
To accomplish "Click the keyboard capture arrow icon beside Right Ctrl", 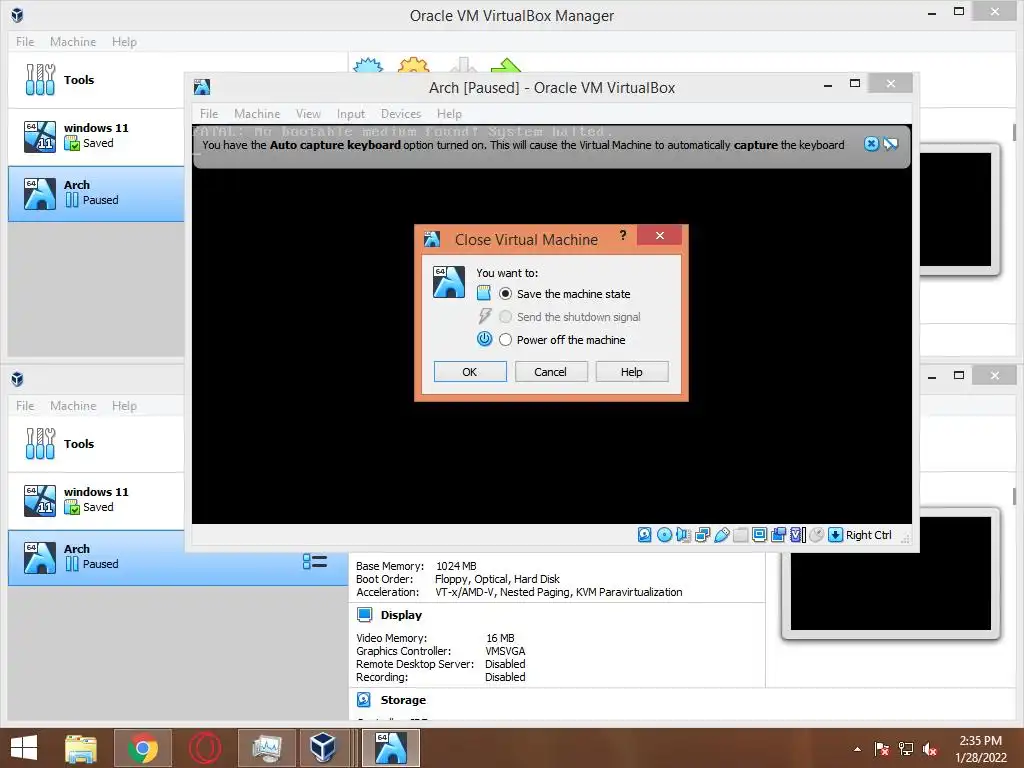I will [x=835, y=535].
